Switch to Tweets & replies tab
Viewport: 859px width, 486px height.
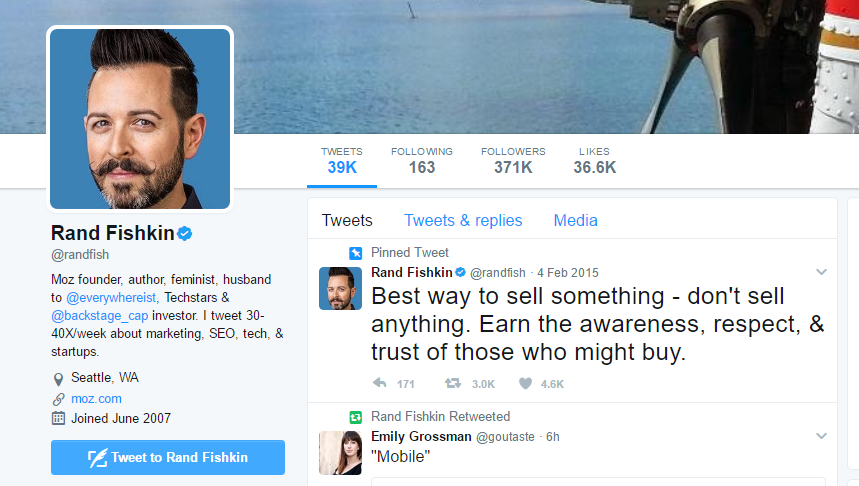[463, 220]
